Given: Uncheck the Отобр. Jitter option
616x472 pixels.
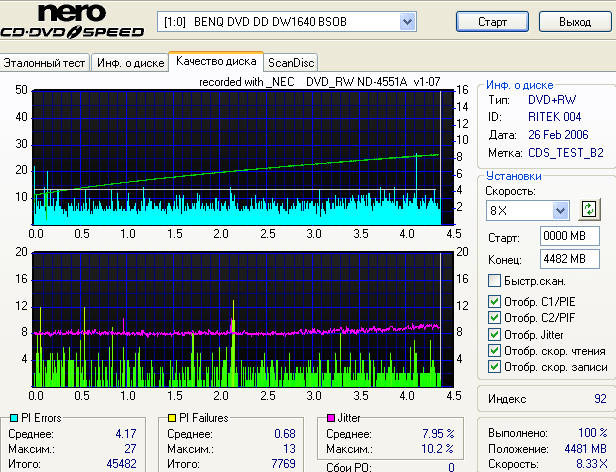Looking at the screenshot, I should tap(494, 335).
